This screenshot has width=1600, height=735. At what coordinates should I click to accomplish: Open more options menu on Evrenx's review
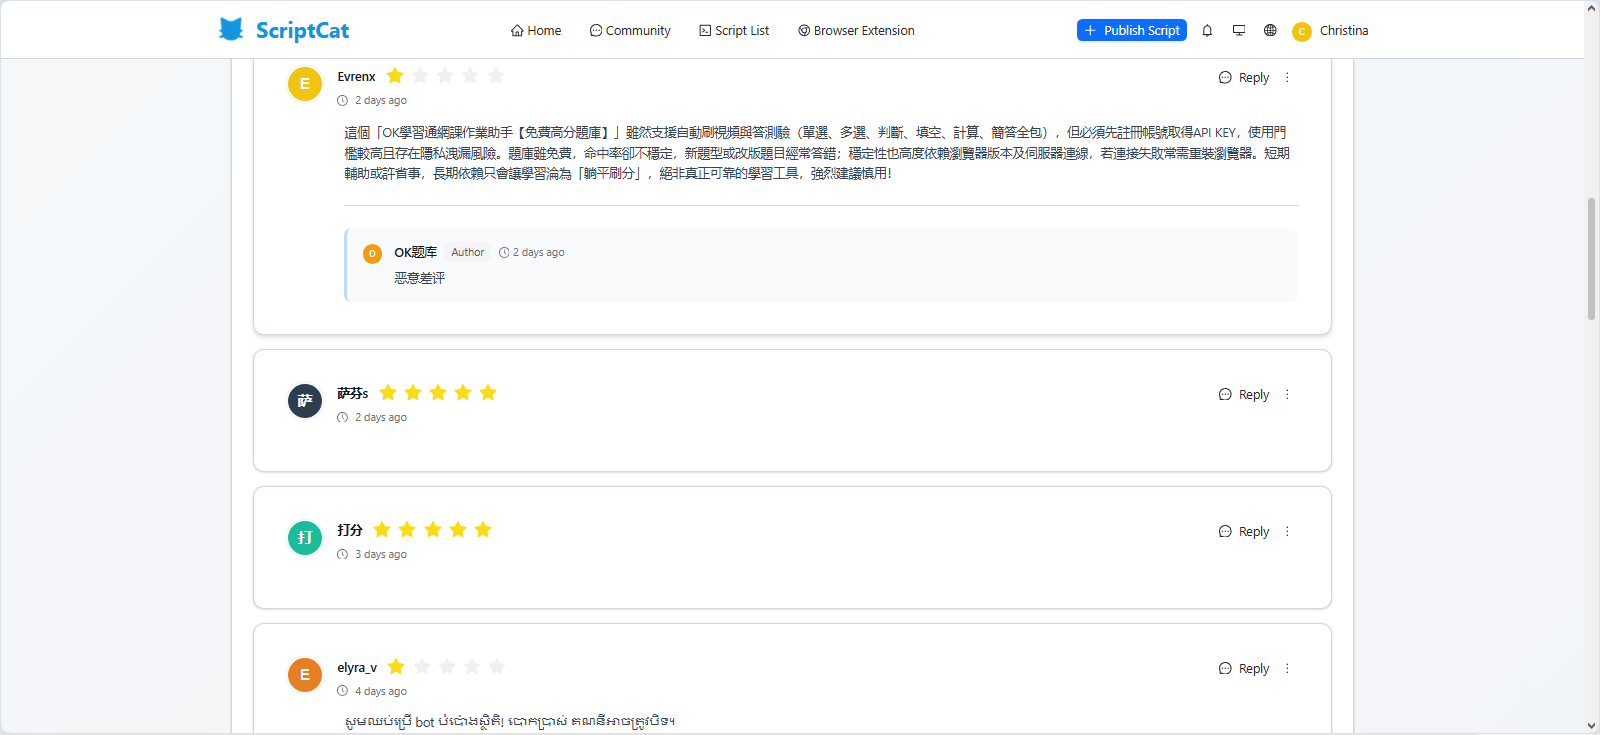click(x=1287, y=78)
